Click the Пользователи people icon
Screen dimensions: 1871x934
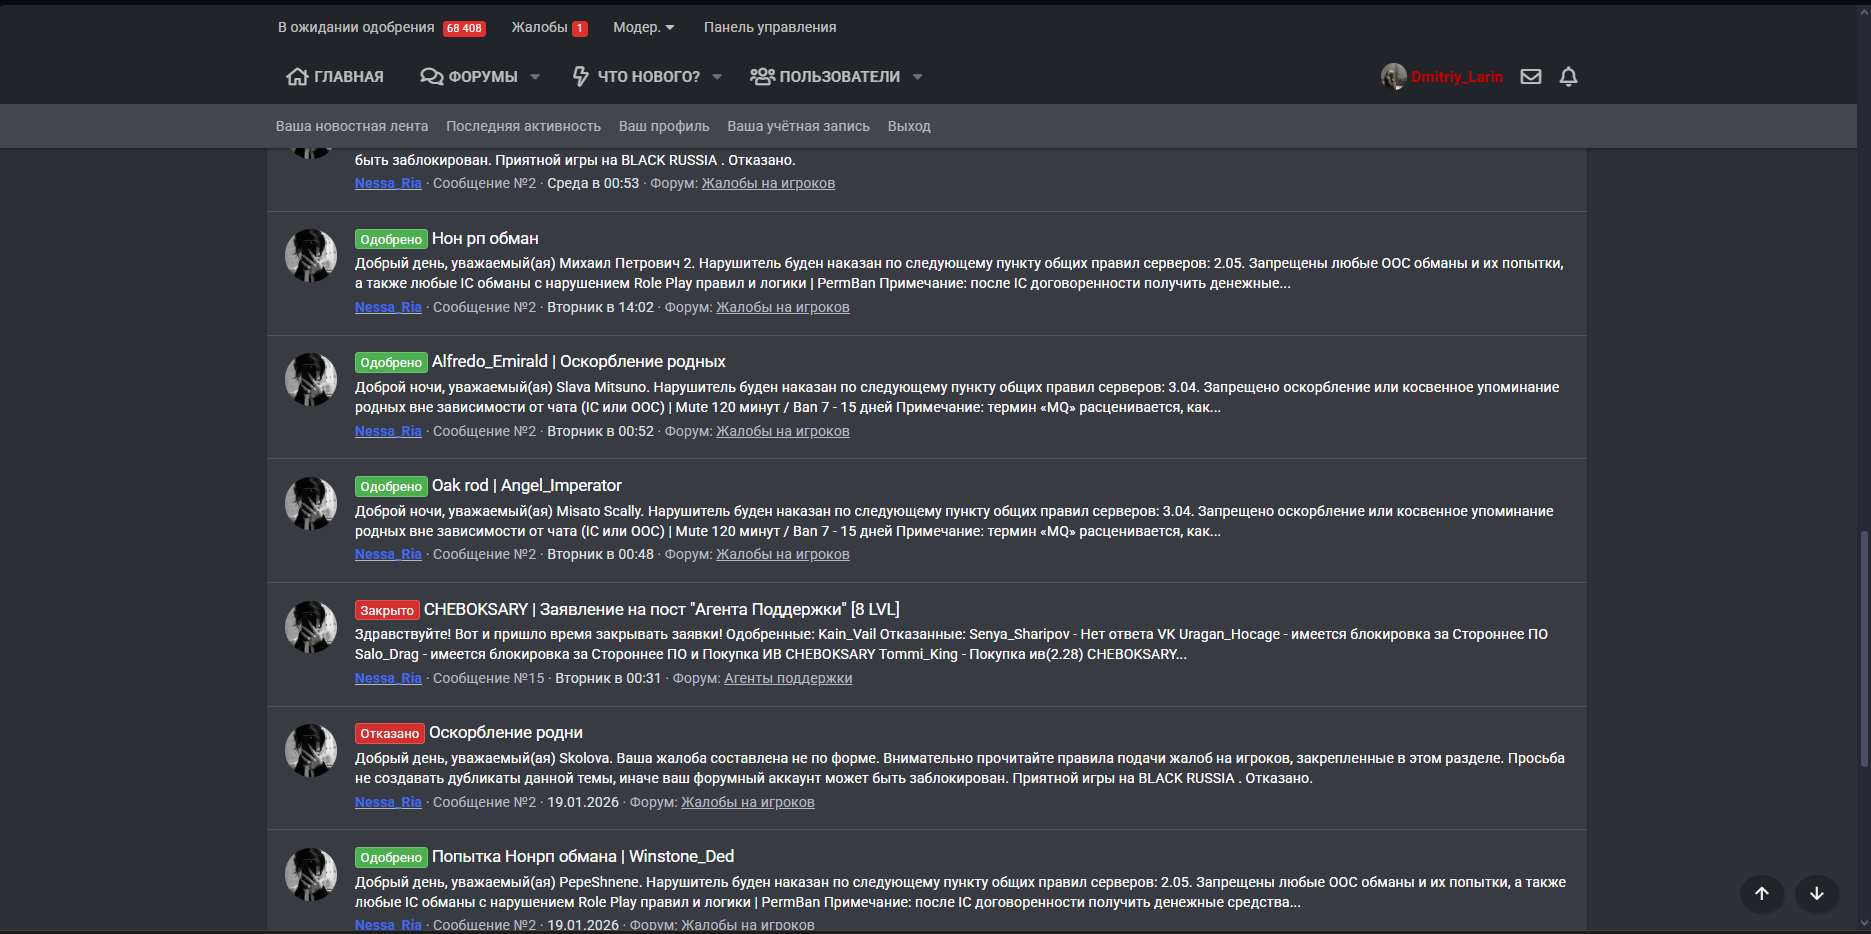(x=762, y=77)
